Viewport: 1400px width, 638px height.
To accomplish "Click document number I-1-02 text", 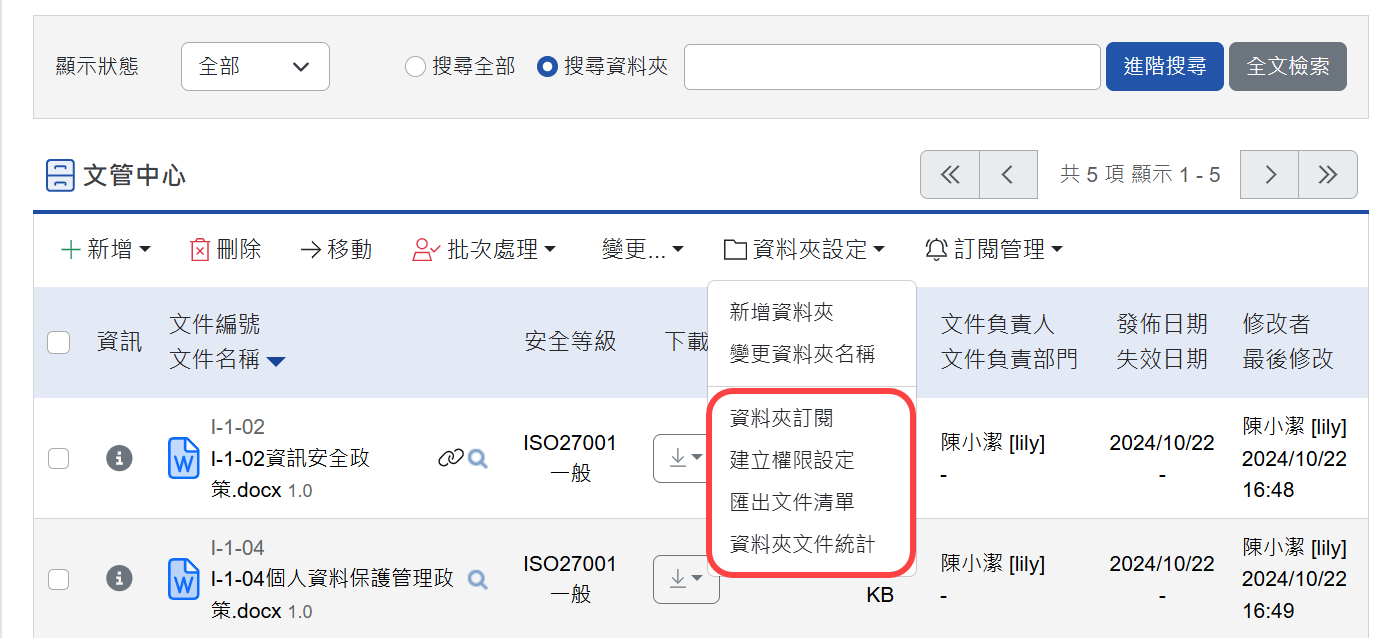I will click(238, 427).
